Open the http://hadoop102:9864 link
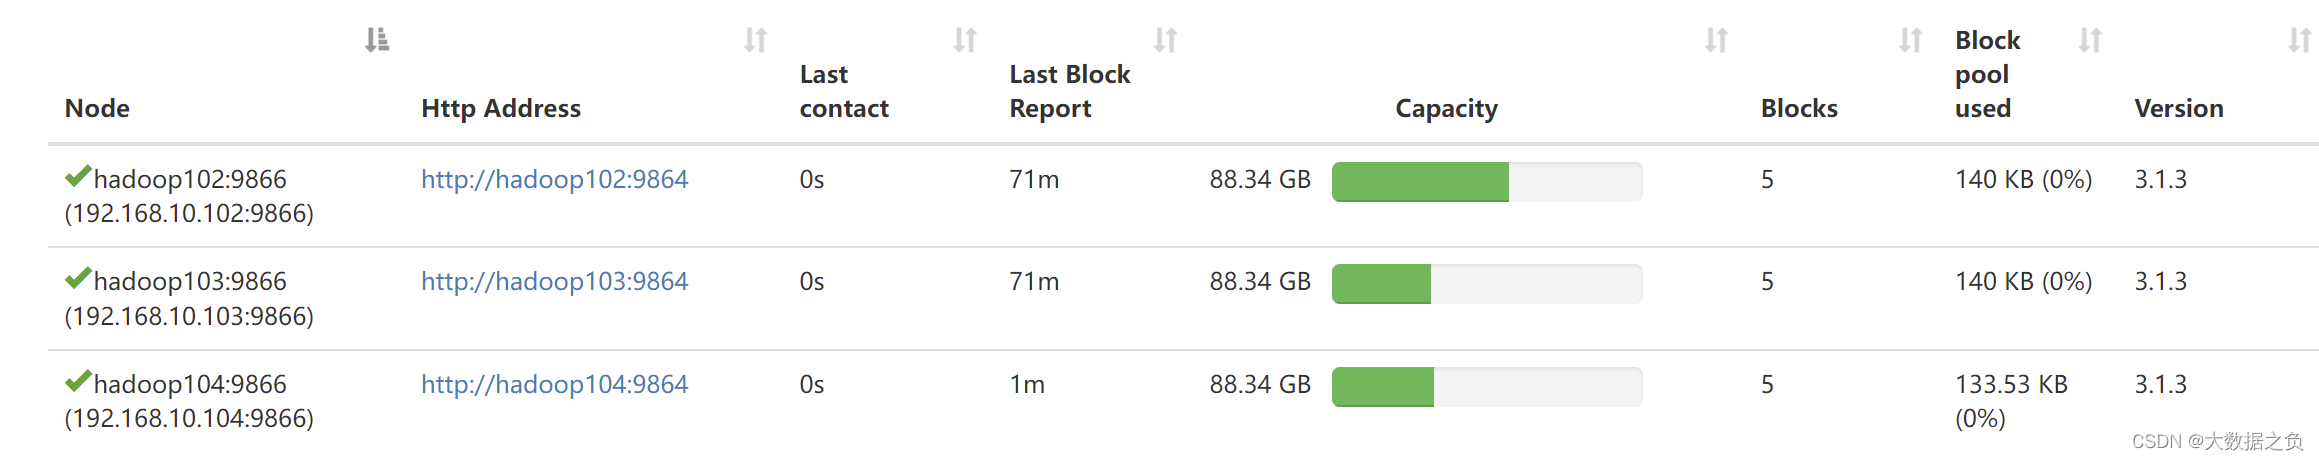Viewport: 2319px width, 460px height. pyautogui.click(x=555, y=179)
